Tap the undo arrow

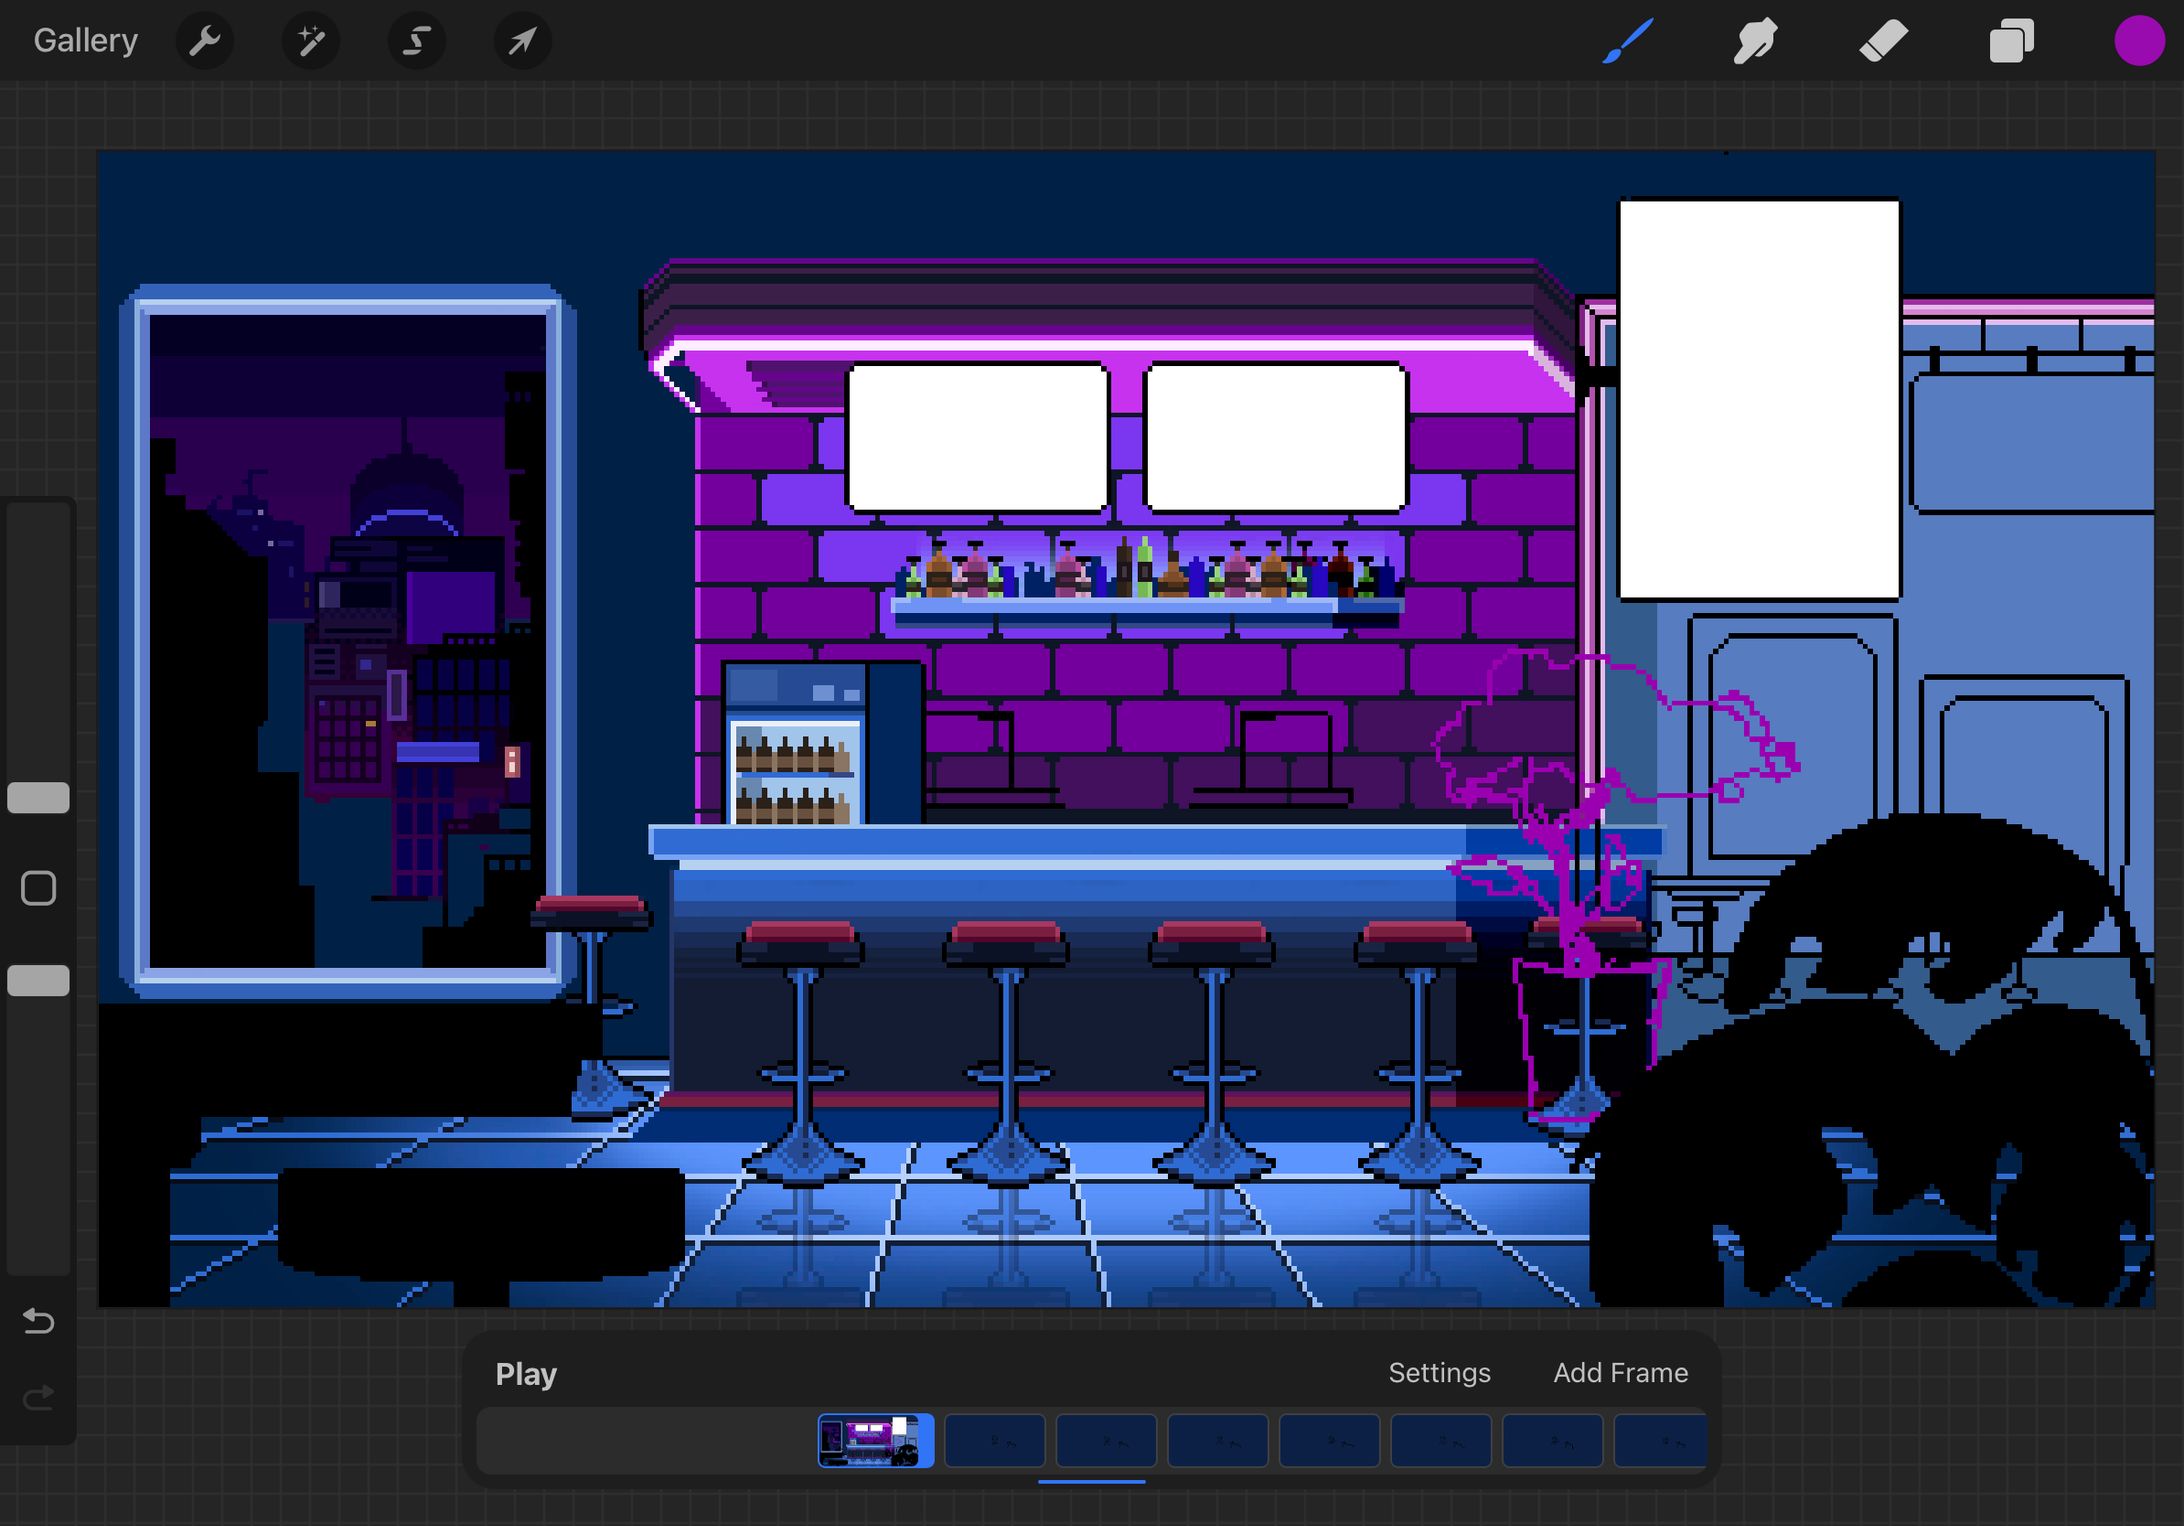pyautogui.click(x=38, y=1321)
